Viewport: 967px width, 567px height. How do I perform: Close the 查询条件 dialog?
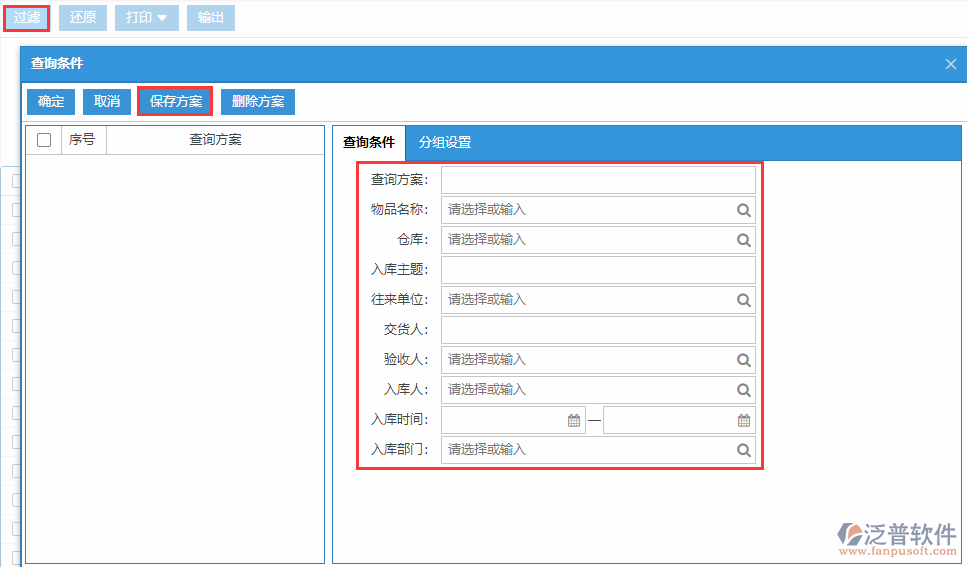[950, 64]
